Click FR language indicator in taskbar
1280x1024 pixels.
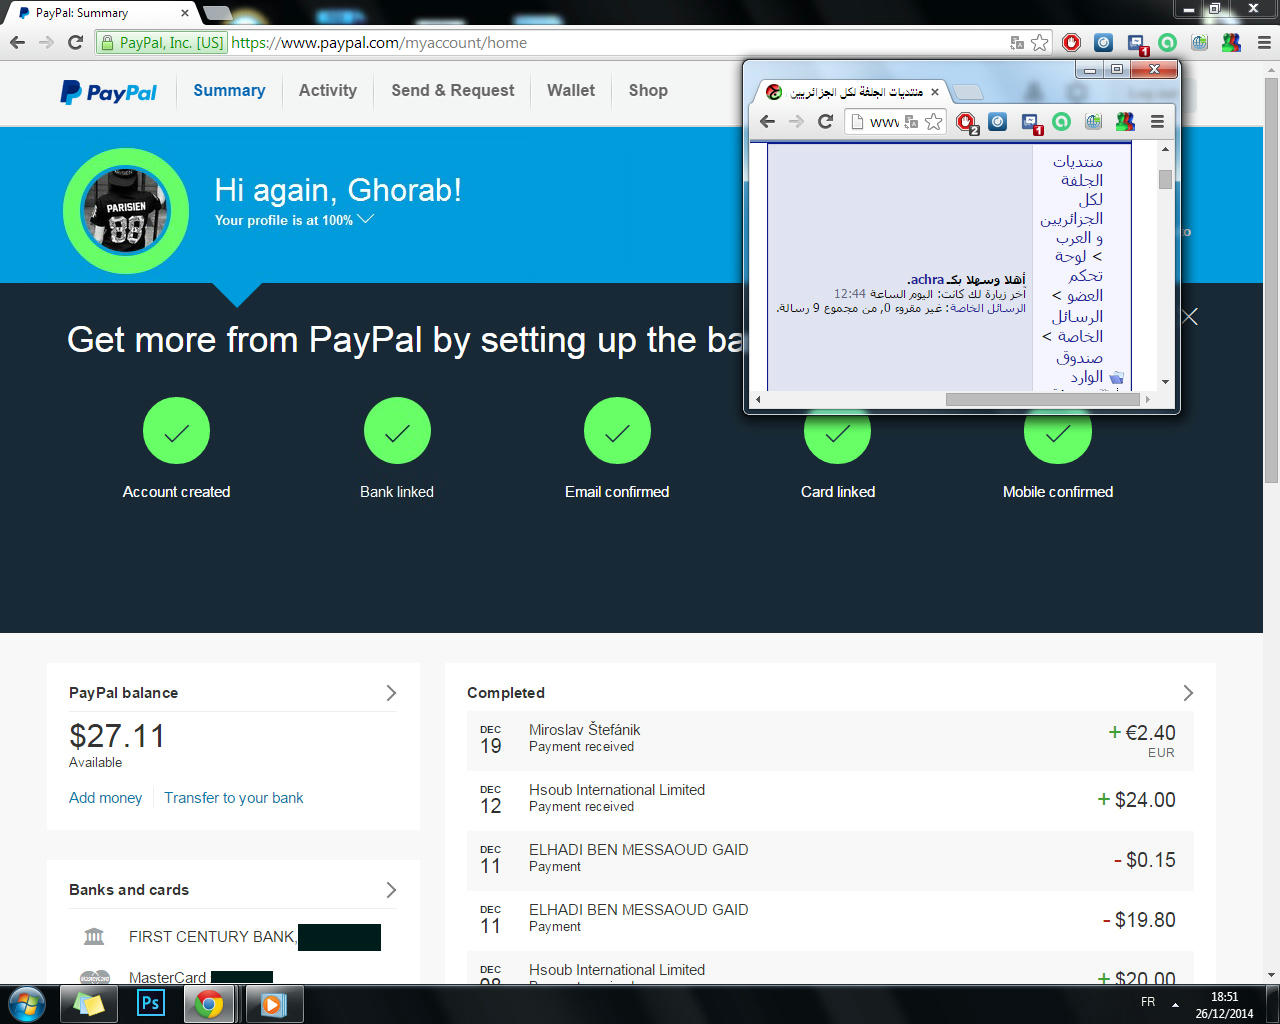point(1148,1002)
